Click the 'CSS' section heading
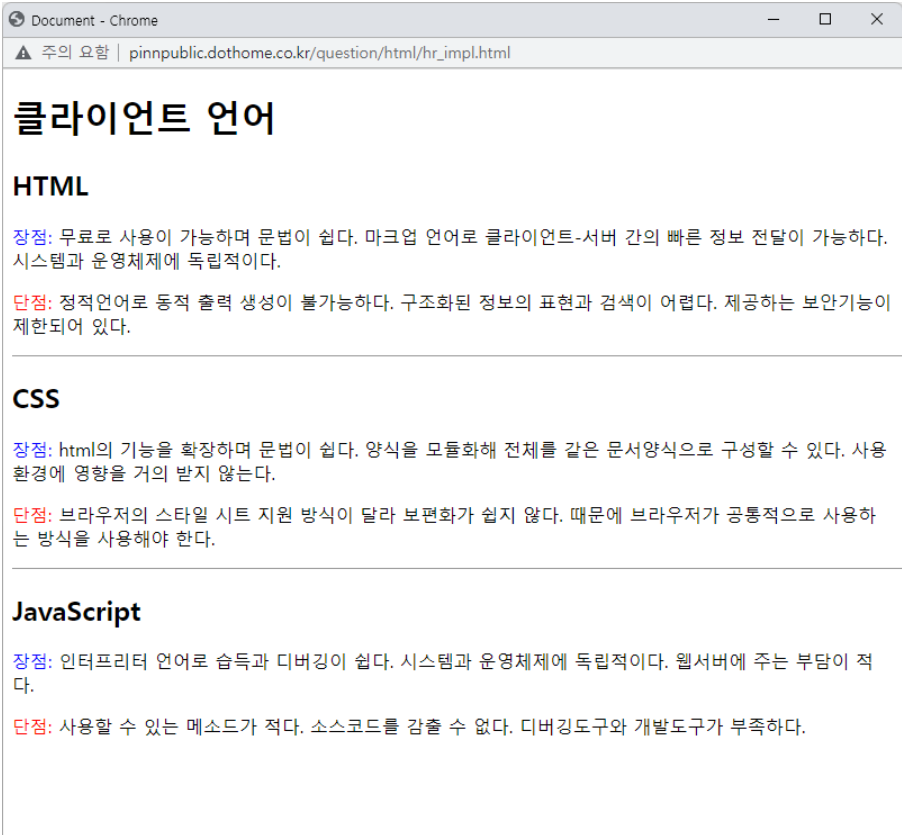Screen dimensions: 902x835 pyautogui.click(x=36, y=399)
